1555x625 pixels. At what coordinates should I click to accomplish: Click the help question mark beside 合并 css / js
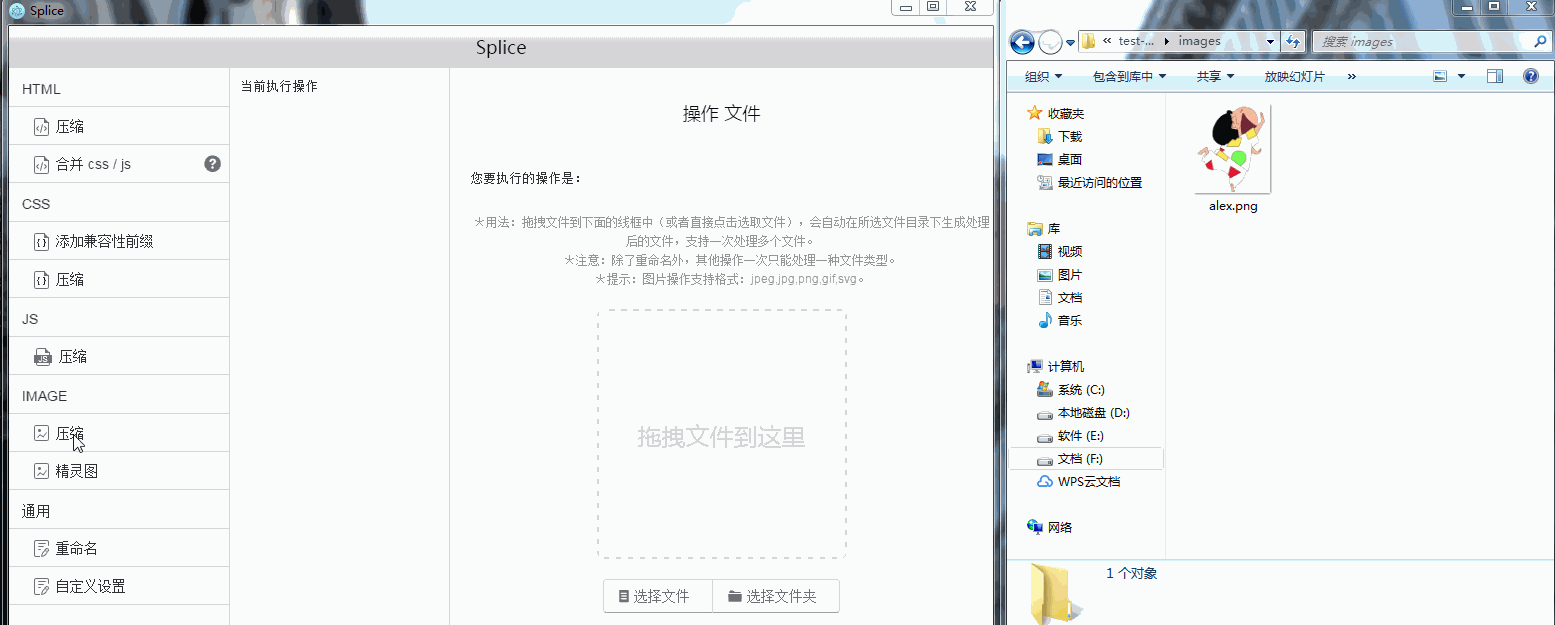212,163
